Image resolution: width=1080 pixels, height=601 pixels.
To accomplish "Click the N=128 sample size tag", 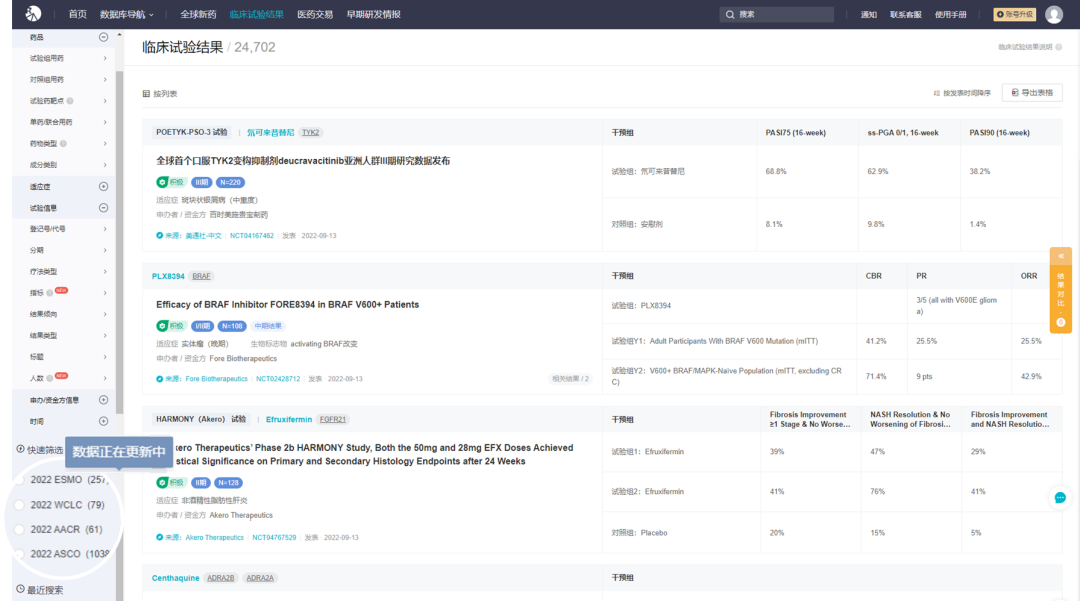I will point(228,483).
